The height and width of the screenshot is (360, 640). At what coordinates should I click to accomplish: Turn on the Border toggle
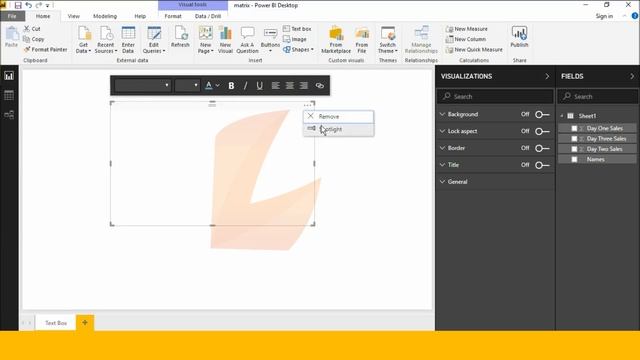(x=542, y=148)
